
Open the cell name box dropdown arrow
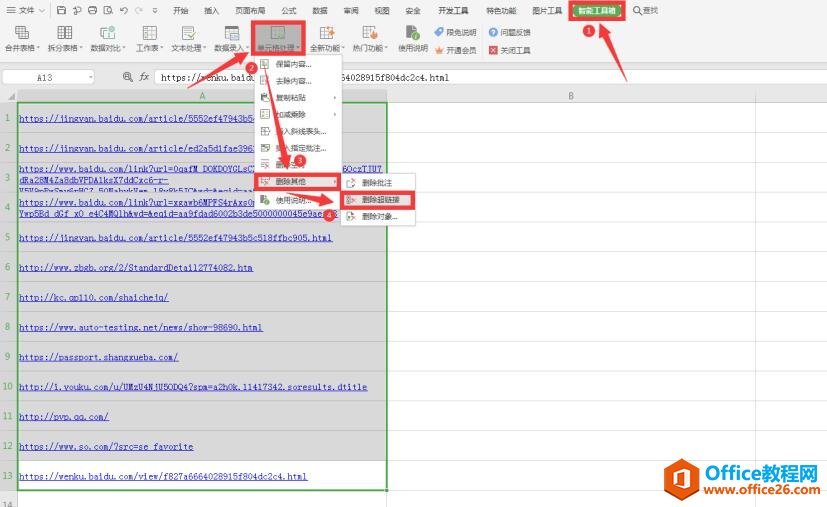(90, 77)
